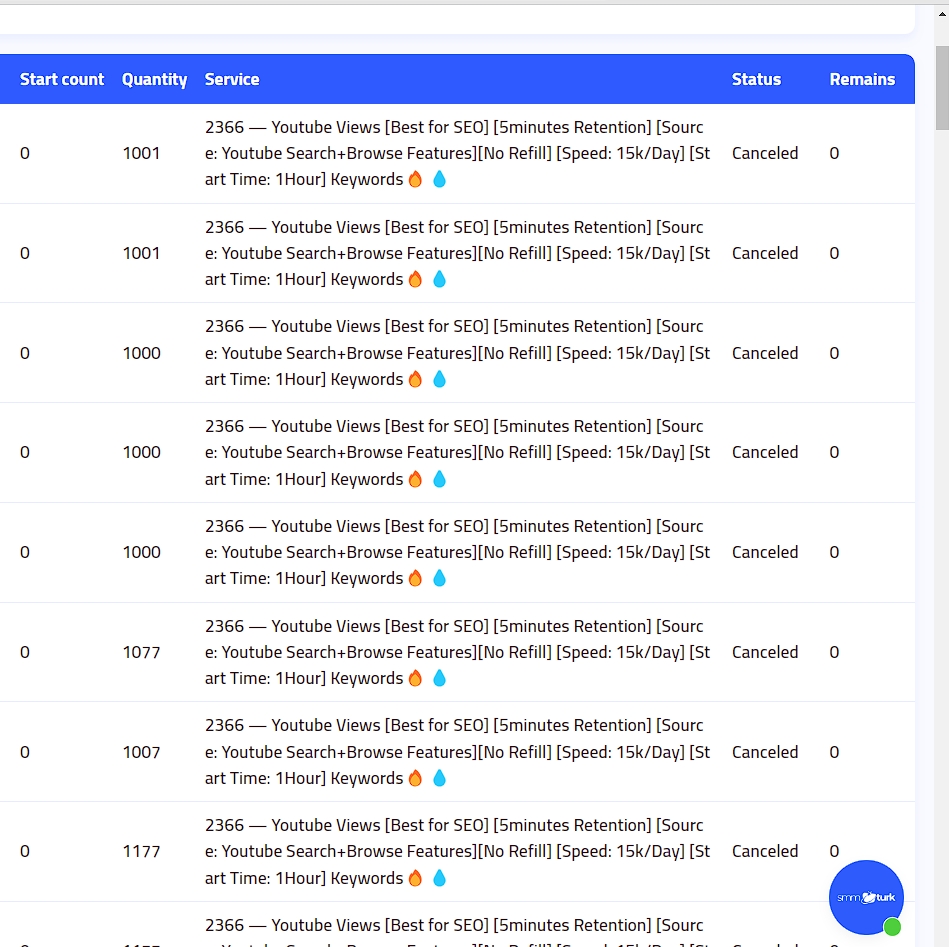Click the Canceled status in the 1077 row
This screenshot has height=947, width=949.
click(x=765, y=652)
